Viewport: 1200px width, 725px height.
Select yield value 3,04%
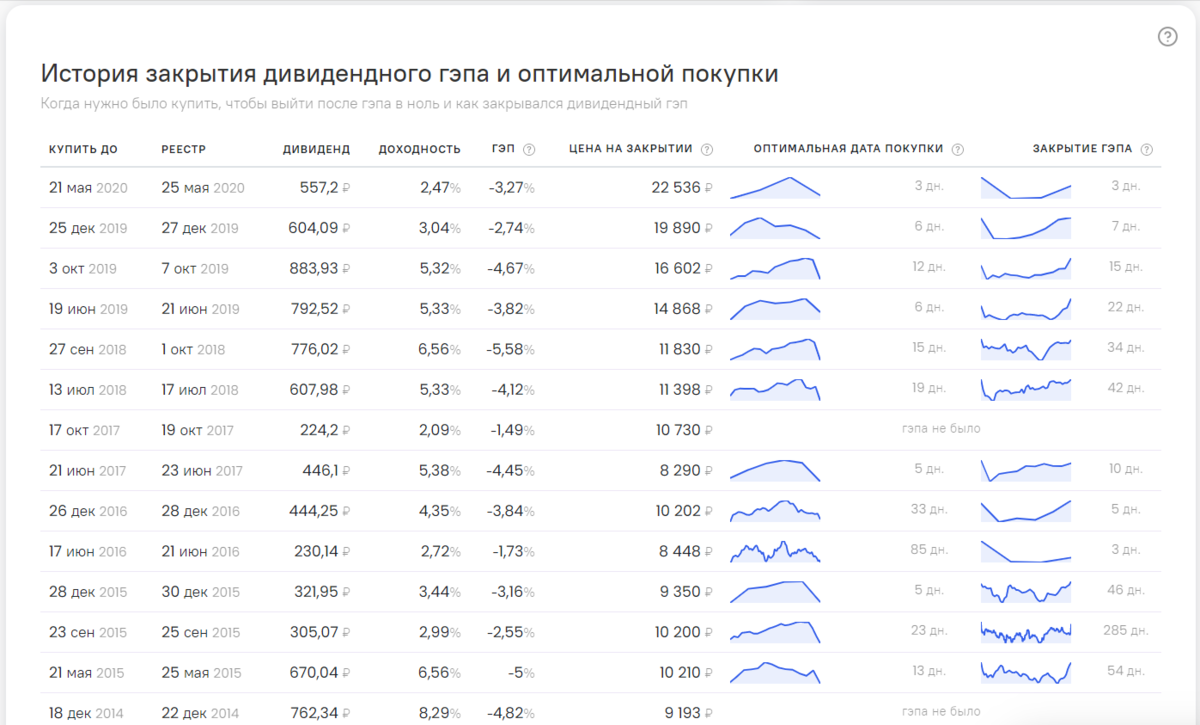[439, 228]
